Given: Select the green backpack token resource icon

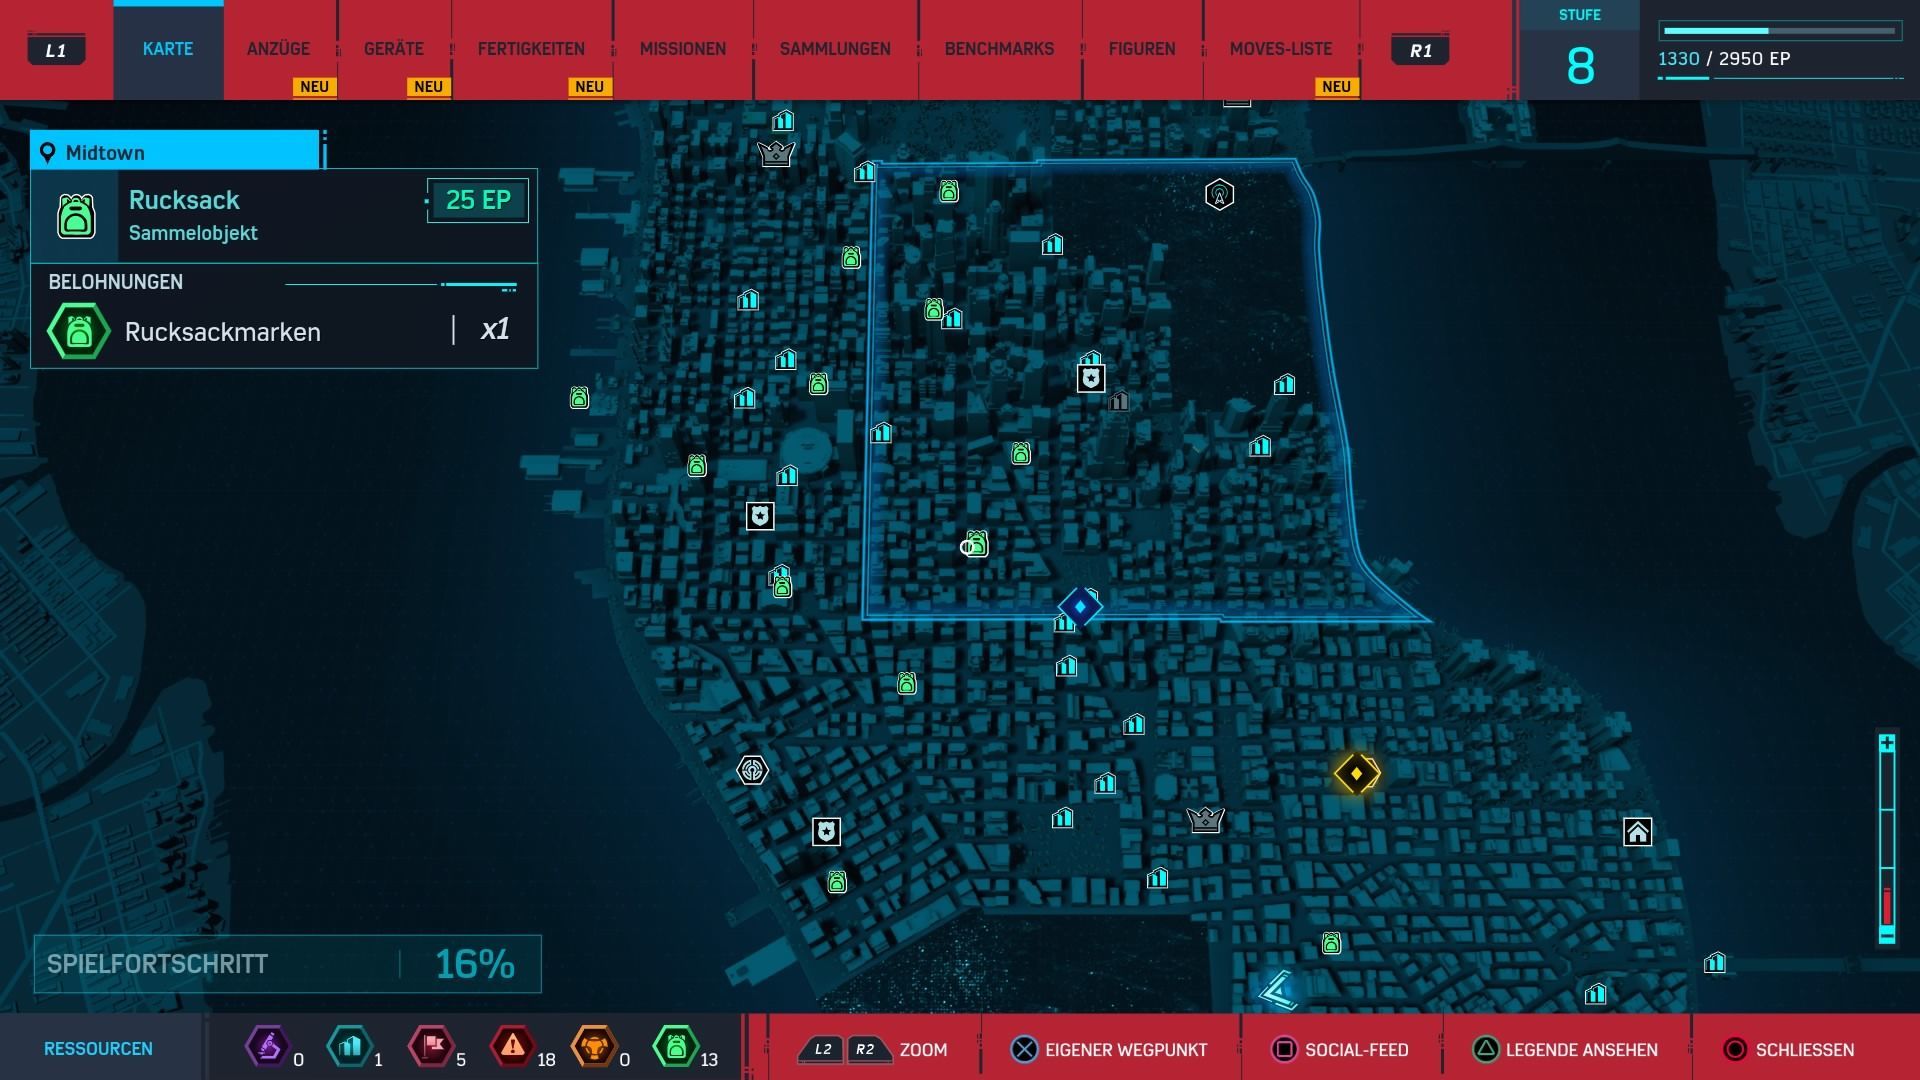Looking at the screenshot, I should [675, 1047].
